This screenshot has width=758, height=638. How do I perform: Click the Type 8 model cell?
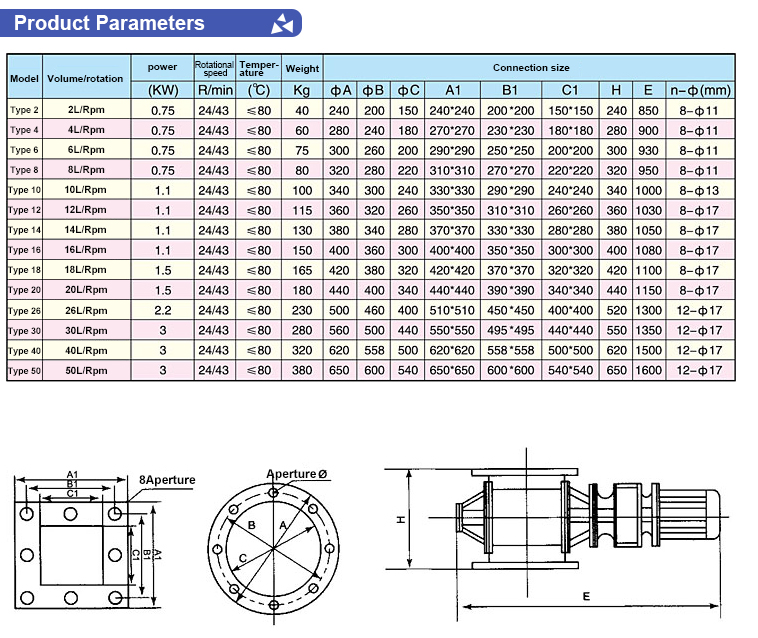tap(24, 170)
